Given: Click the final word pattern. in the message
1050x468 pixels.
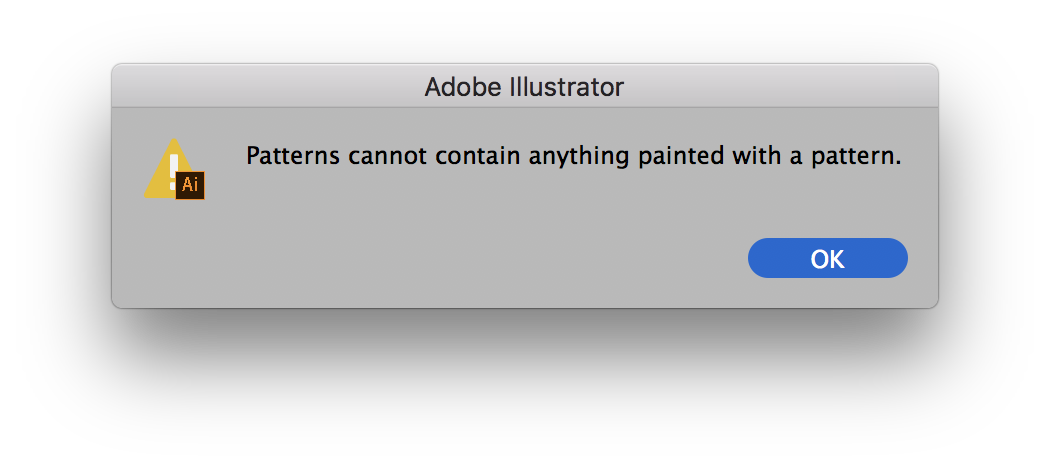Looking at the screenshot, I should pos(856,157).
